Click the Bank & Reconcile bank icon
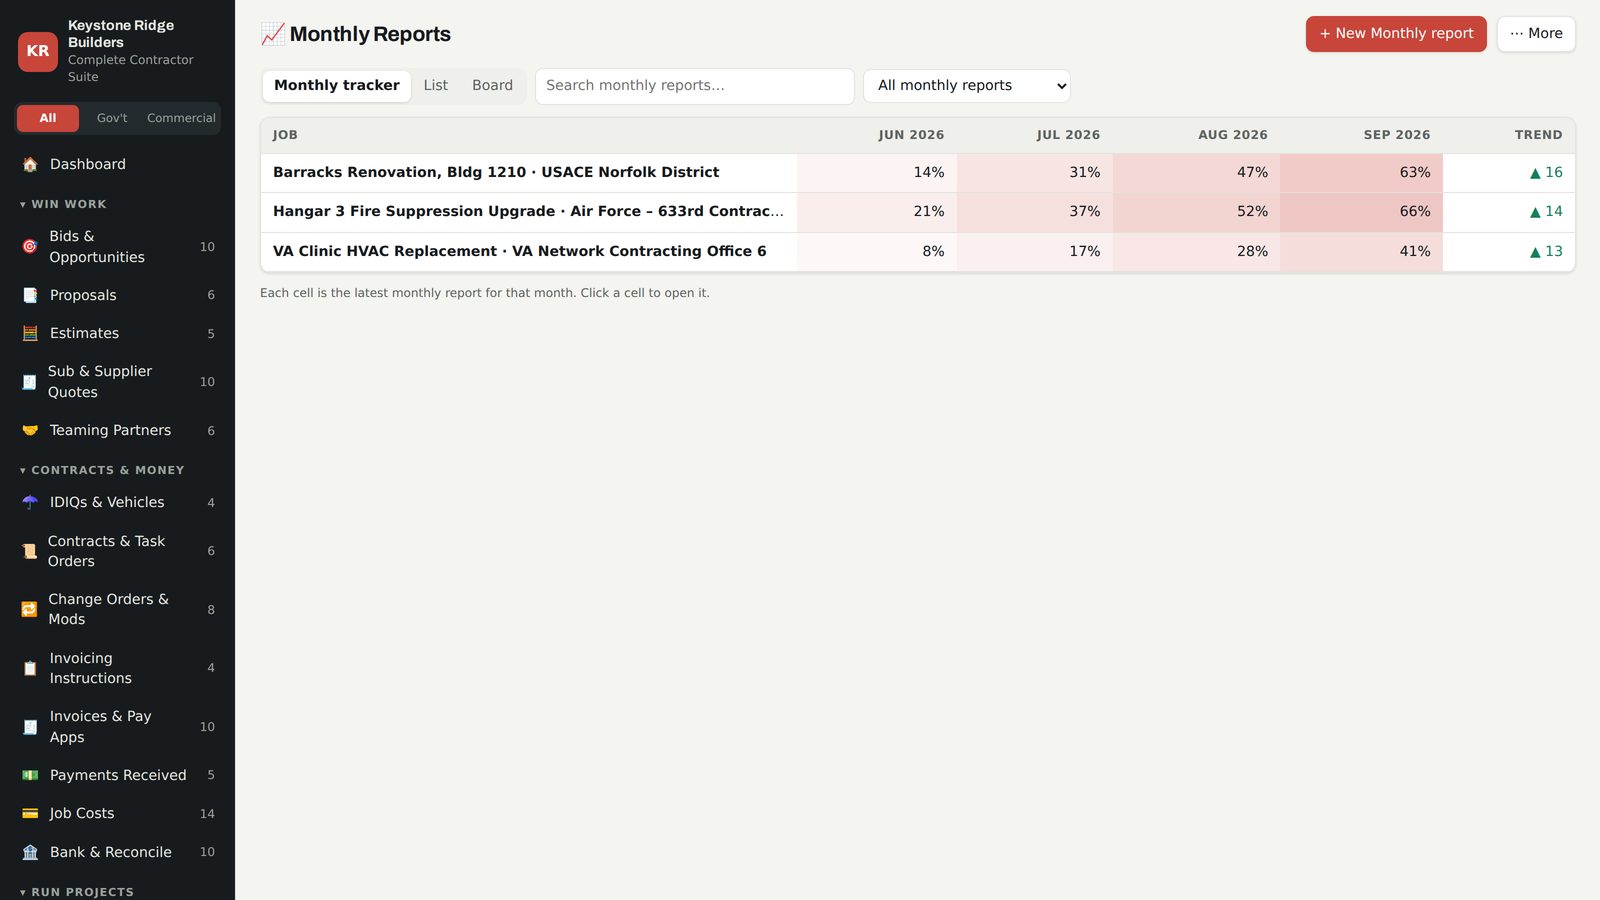The height and width of the screenshot is (900, 1600). pos(30,852)
